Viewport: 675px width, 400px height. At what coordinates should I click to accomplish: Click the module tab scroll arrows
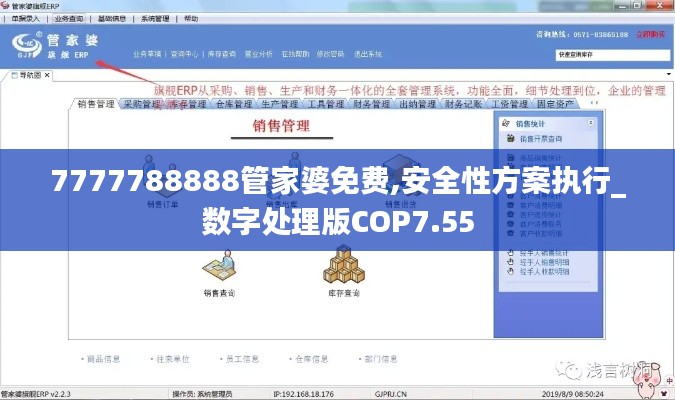pyautogui.click(x=594, y=103)
